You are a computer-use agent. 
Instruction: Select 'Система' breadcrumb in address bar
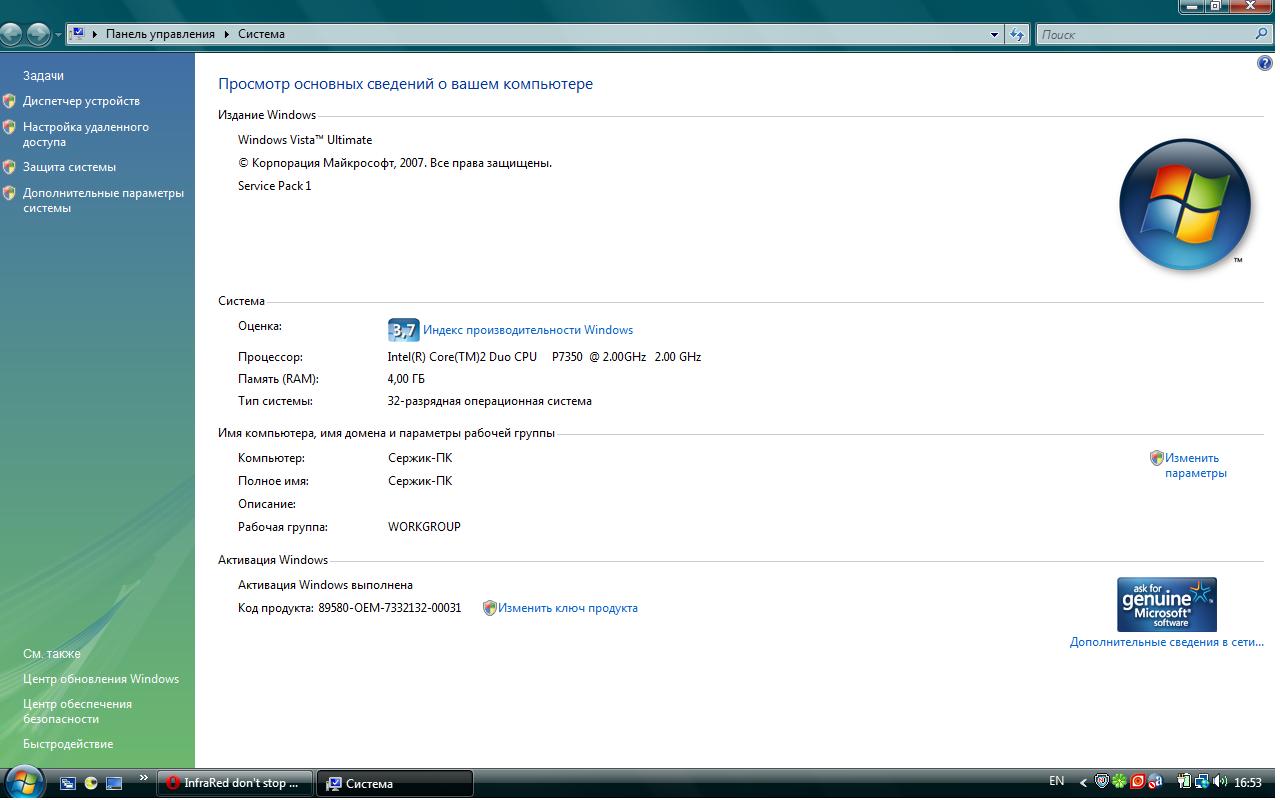point(261,34)
